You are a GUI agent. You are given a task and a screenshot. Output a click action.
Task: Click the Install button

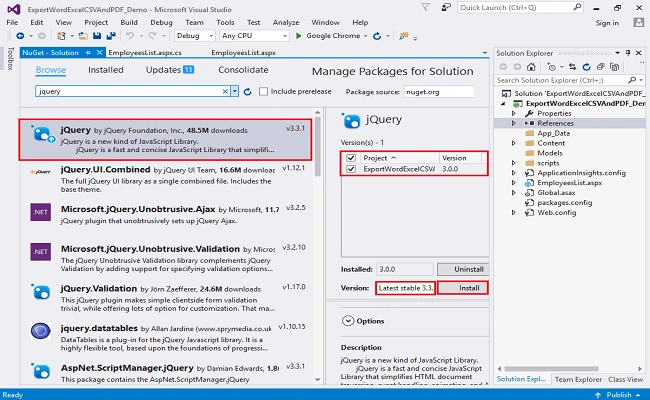(463, 288)
